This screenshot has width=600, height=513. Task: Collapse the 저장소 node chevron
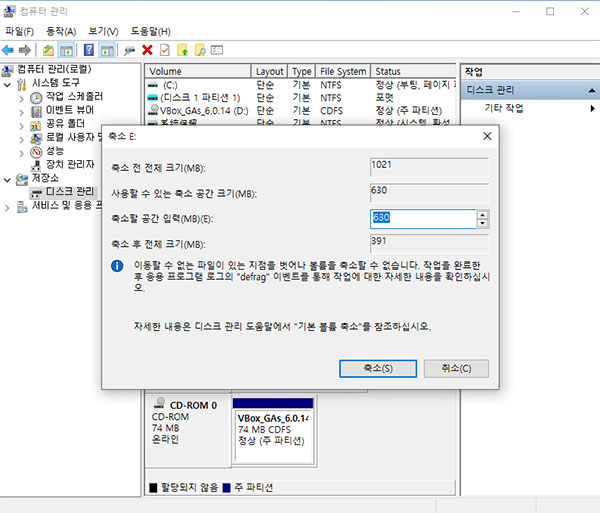click(x=7, y=180)
